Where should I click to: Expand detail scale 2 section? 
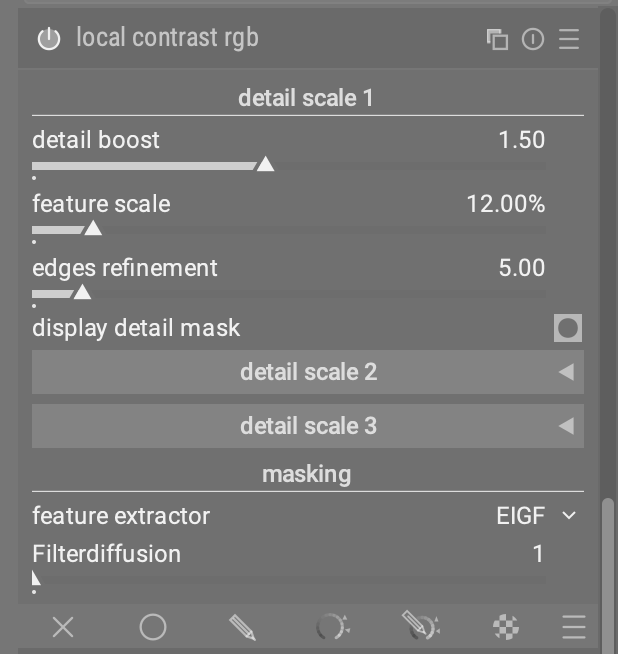(x=308, y=372)
